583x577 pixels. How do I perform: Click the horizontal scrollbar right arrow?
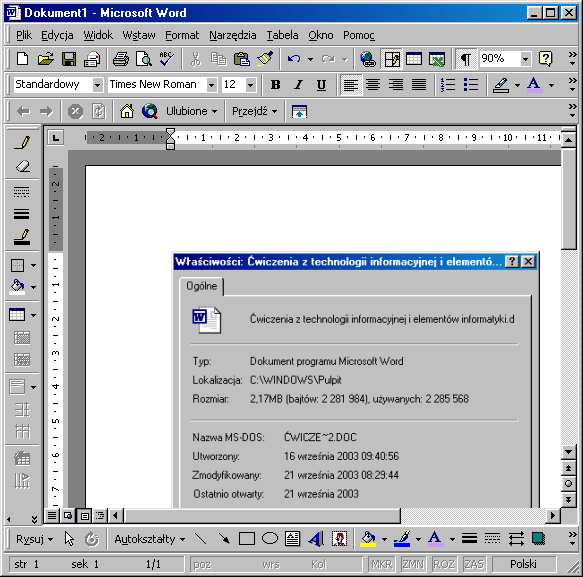pos(553,515)
